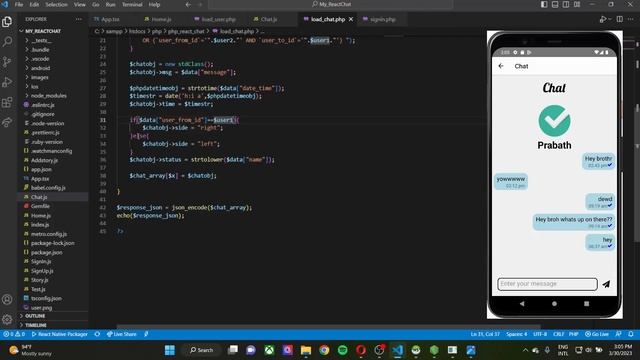
Task: Click the Go Live status bar button
Action: click(x=597, y=334)
